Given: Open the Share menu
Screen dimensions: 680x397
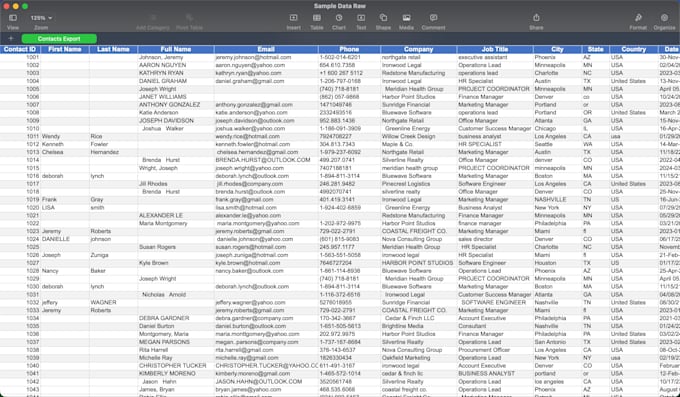Looking at the screenshot, I should 536,18.
